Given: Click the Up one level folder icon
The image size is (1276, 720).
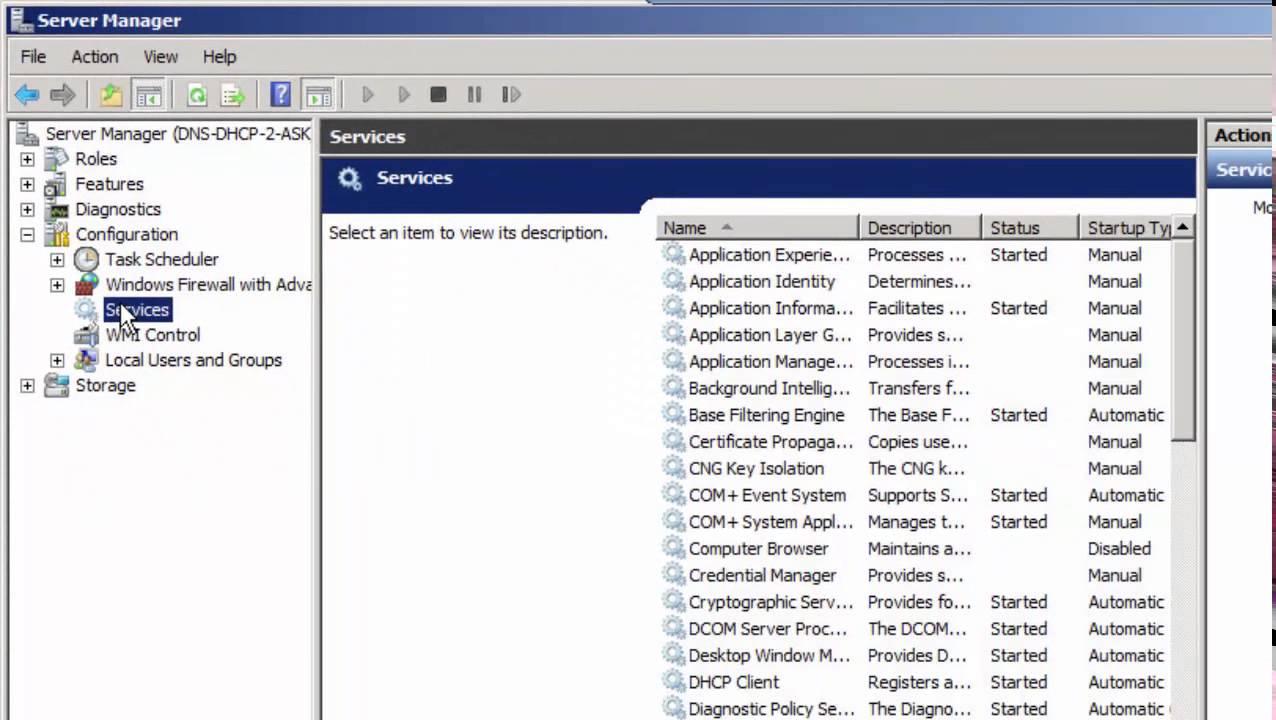Looking at the screenshot, I should 111,95.
